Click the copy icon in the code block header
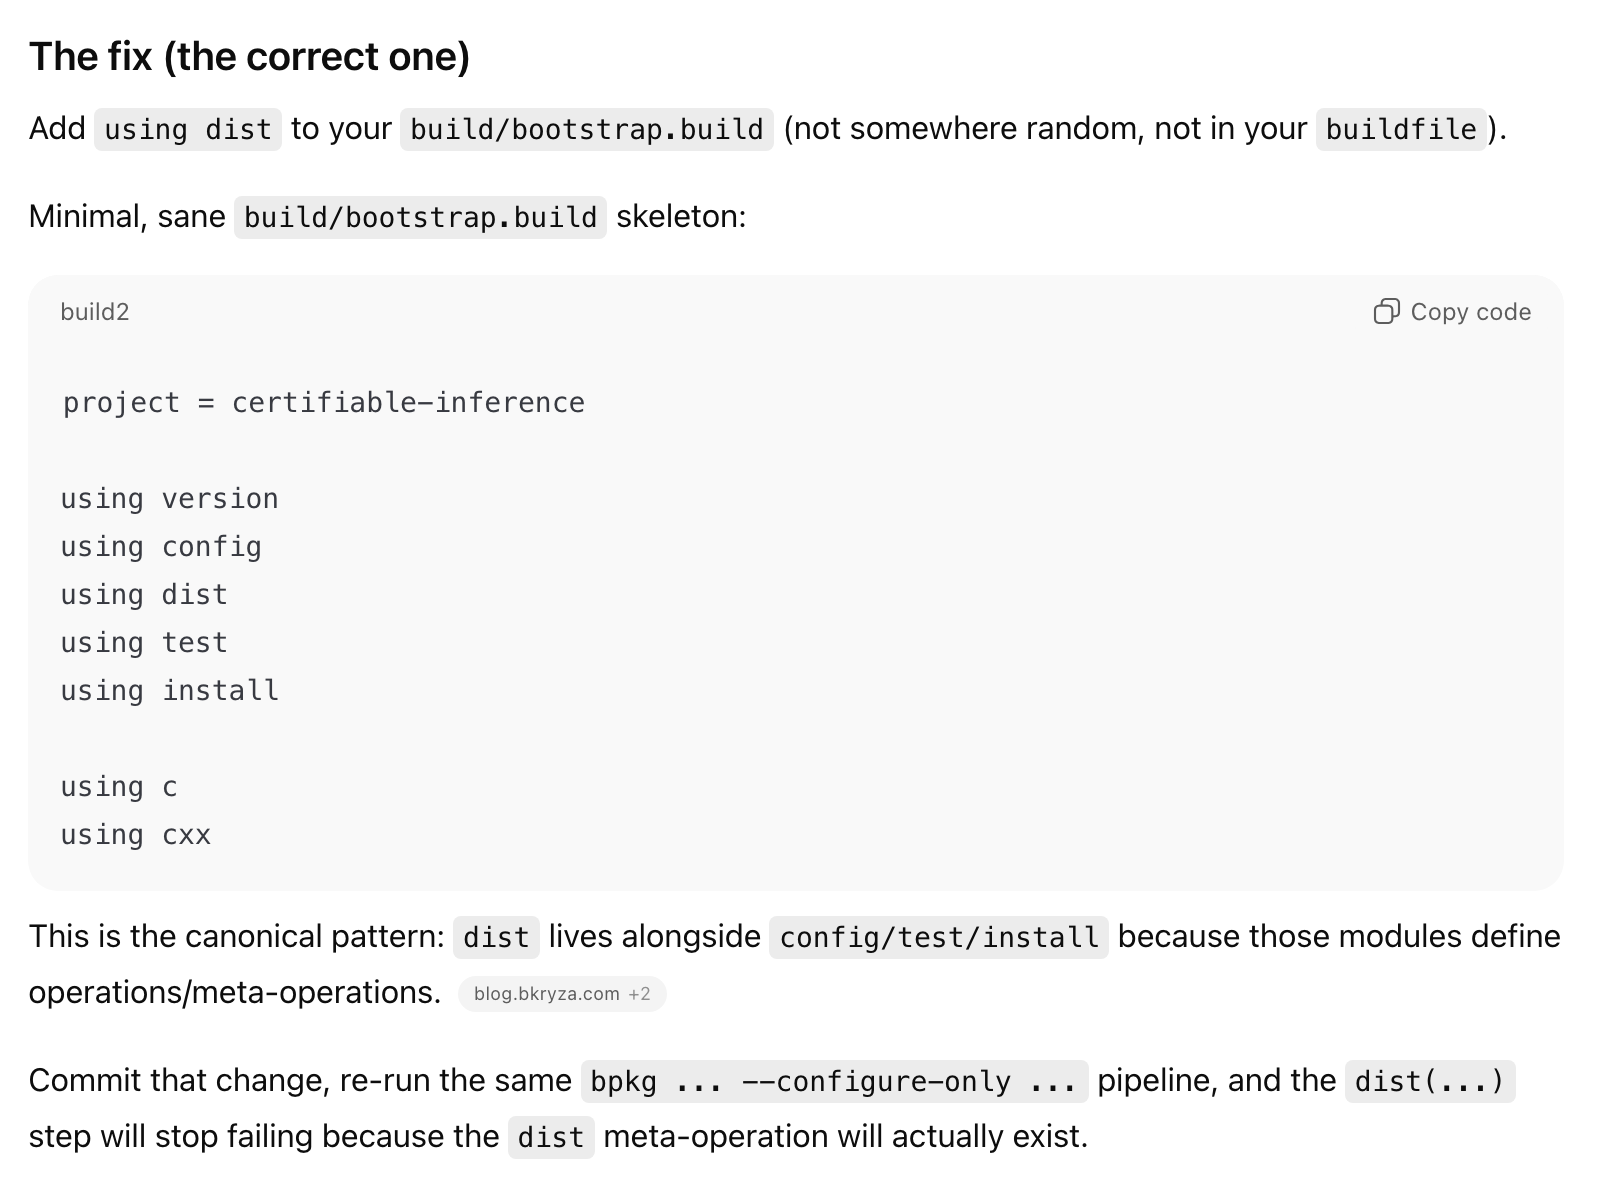Screen dimensions: 1608x1188 tap(1386, 312)
